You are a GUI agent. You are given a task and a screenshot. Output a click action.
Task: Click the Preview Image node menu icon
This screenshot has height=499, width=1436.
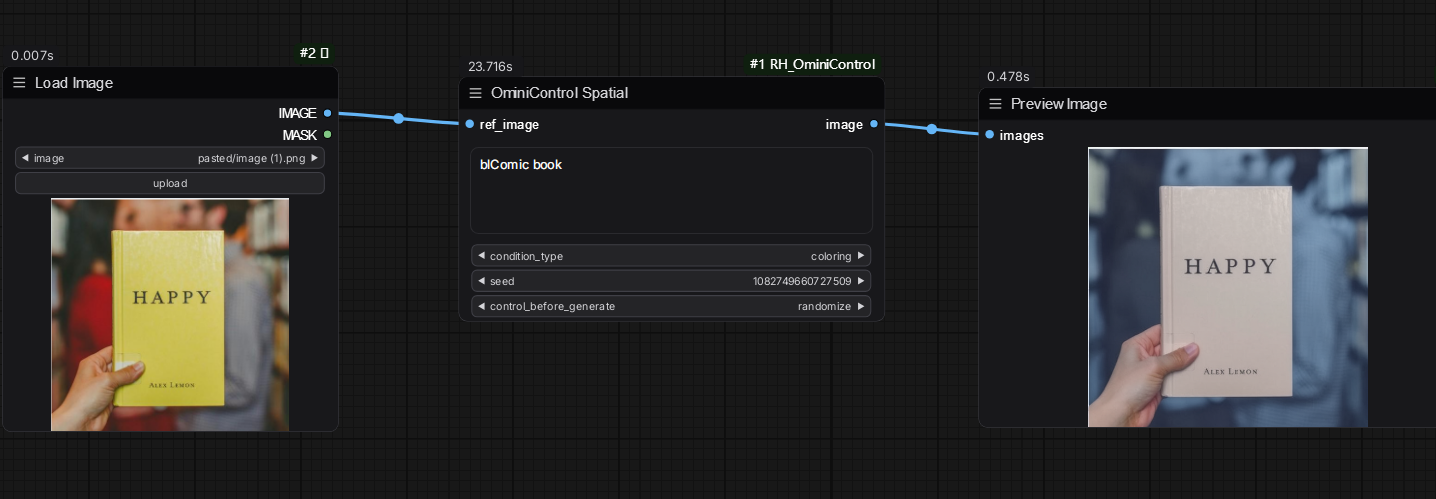pos(995,104)
